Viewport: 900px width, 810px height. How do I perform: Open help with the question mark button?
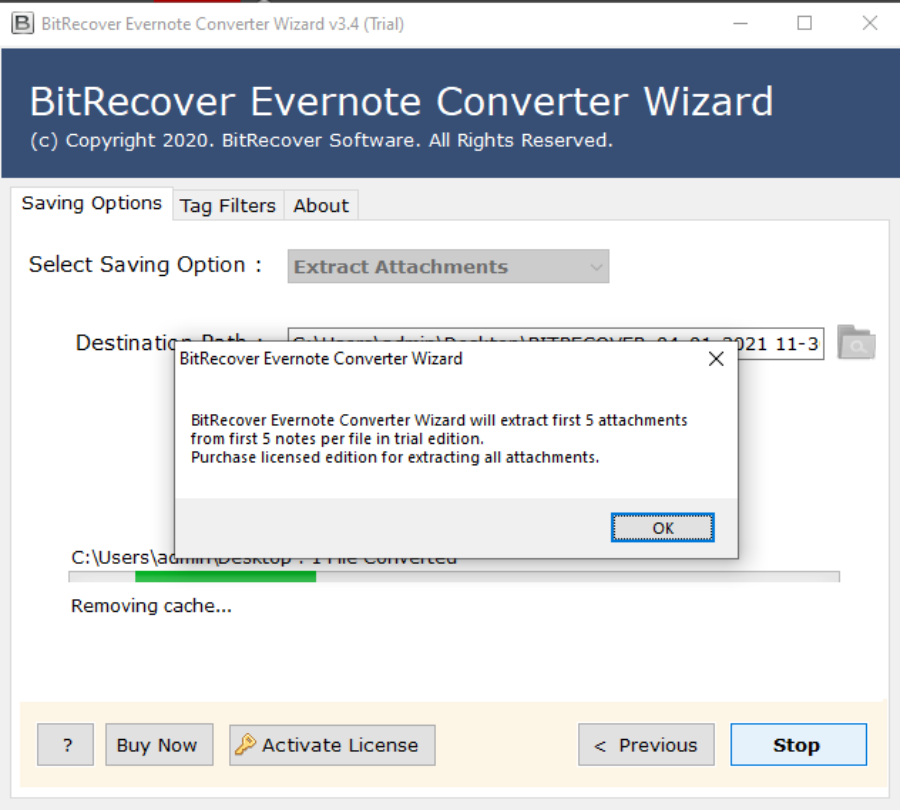(66, 745)
